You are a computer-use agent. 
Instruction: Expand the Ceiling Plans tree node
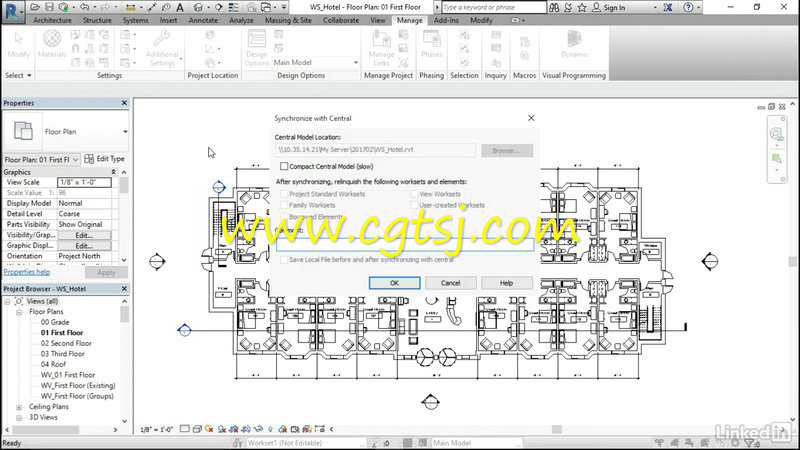pos(19,407)
